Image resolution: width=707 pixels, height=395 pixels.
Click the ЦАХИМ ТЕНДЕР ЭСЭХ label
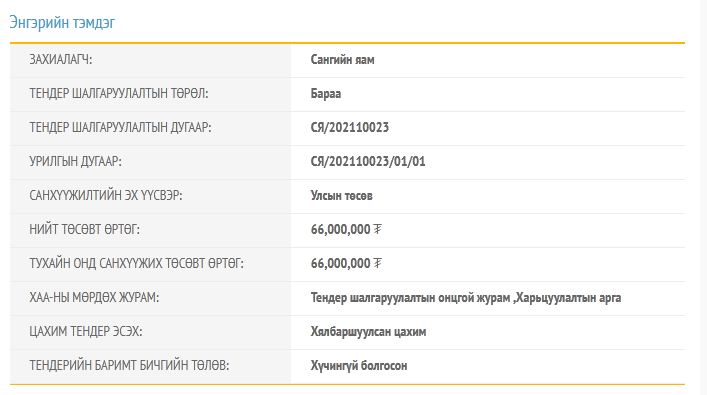pos(86,331)
